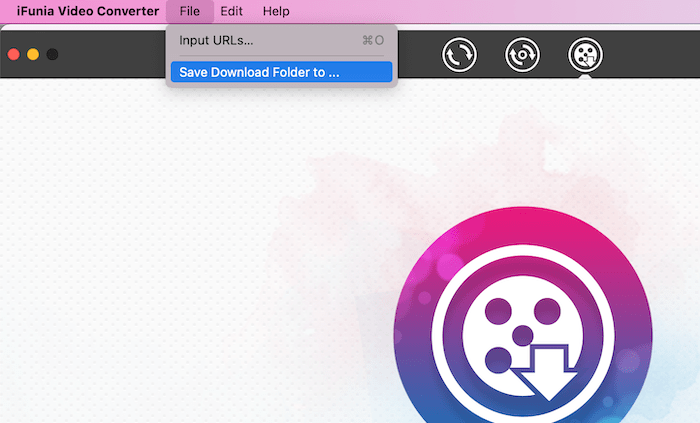Click the ⌘O shortcut label in menu
Screen dimensions: 700x423
click(x=372, y=40)
